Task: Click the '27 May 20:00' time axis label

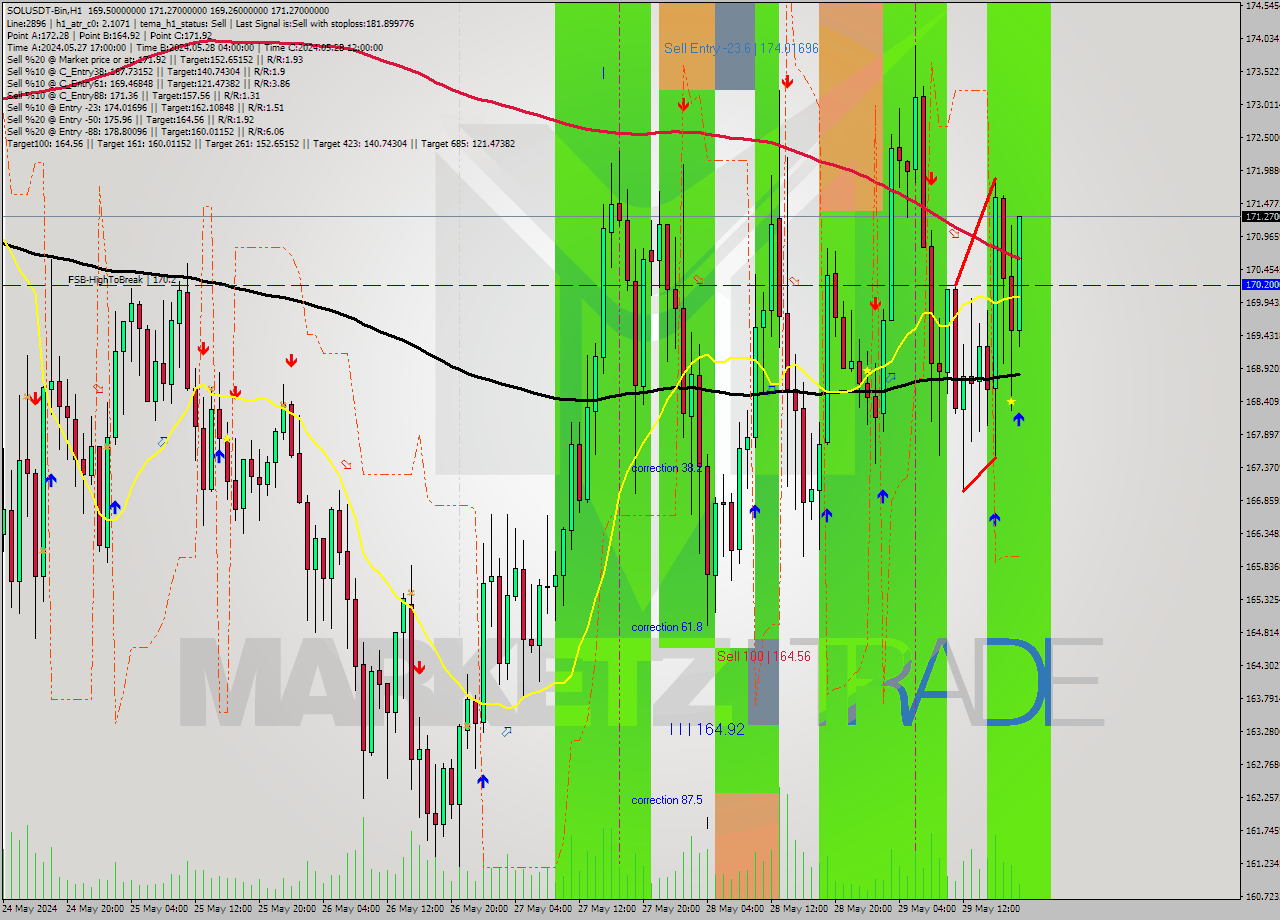Action: point(670,910)
